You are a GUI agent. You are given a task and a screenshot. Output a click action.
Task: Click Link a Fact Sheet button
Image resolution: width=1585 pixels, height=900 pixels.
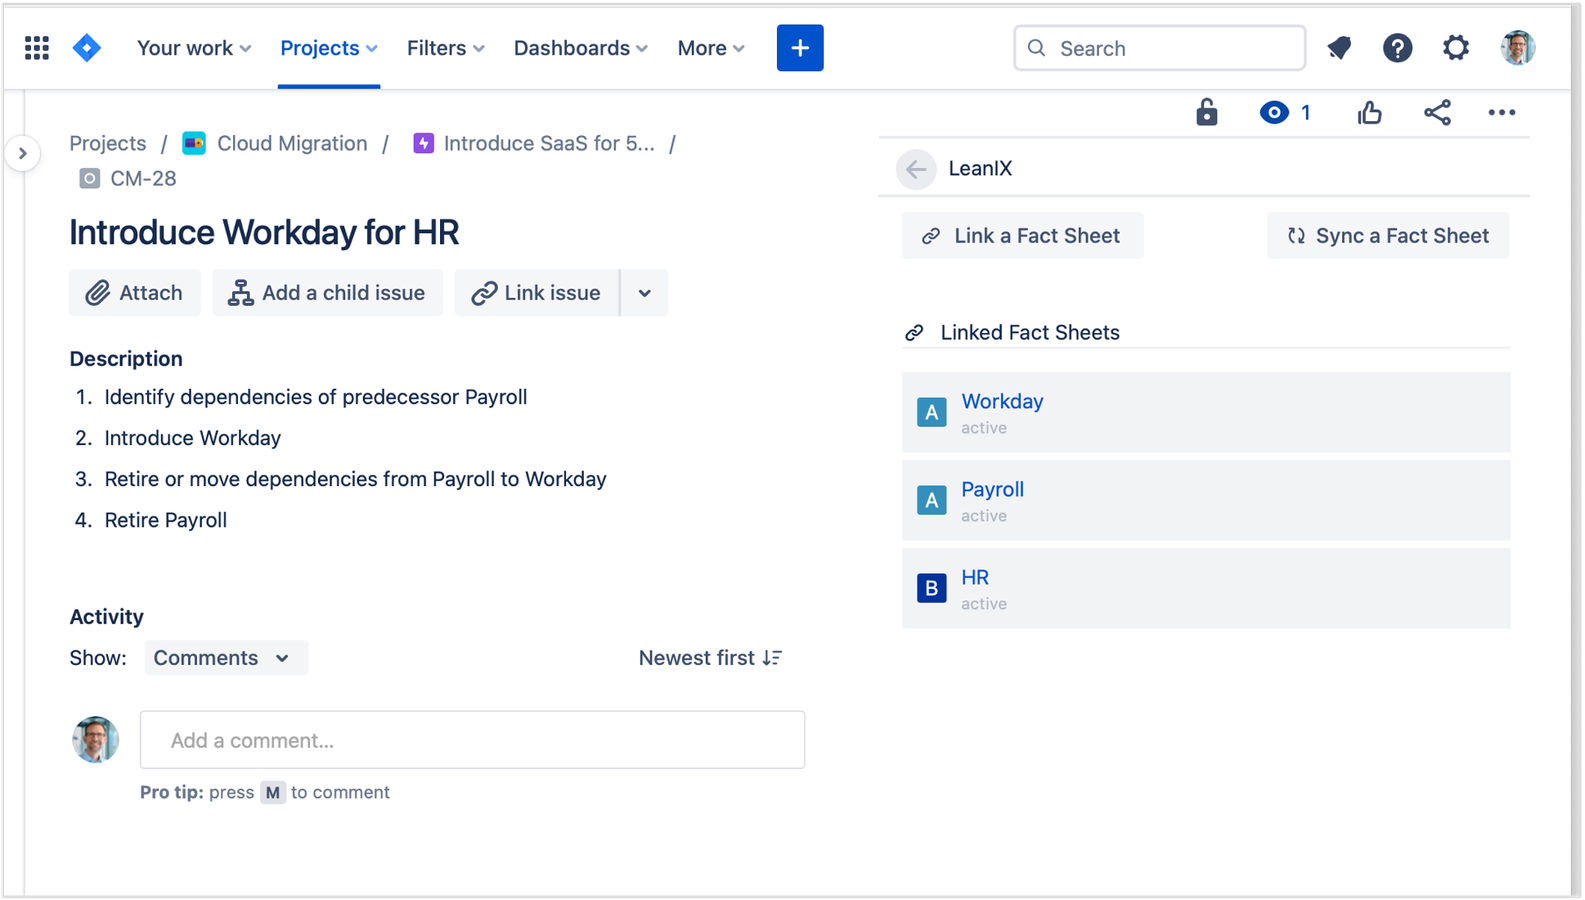point(1022,236)
